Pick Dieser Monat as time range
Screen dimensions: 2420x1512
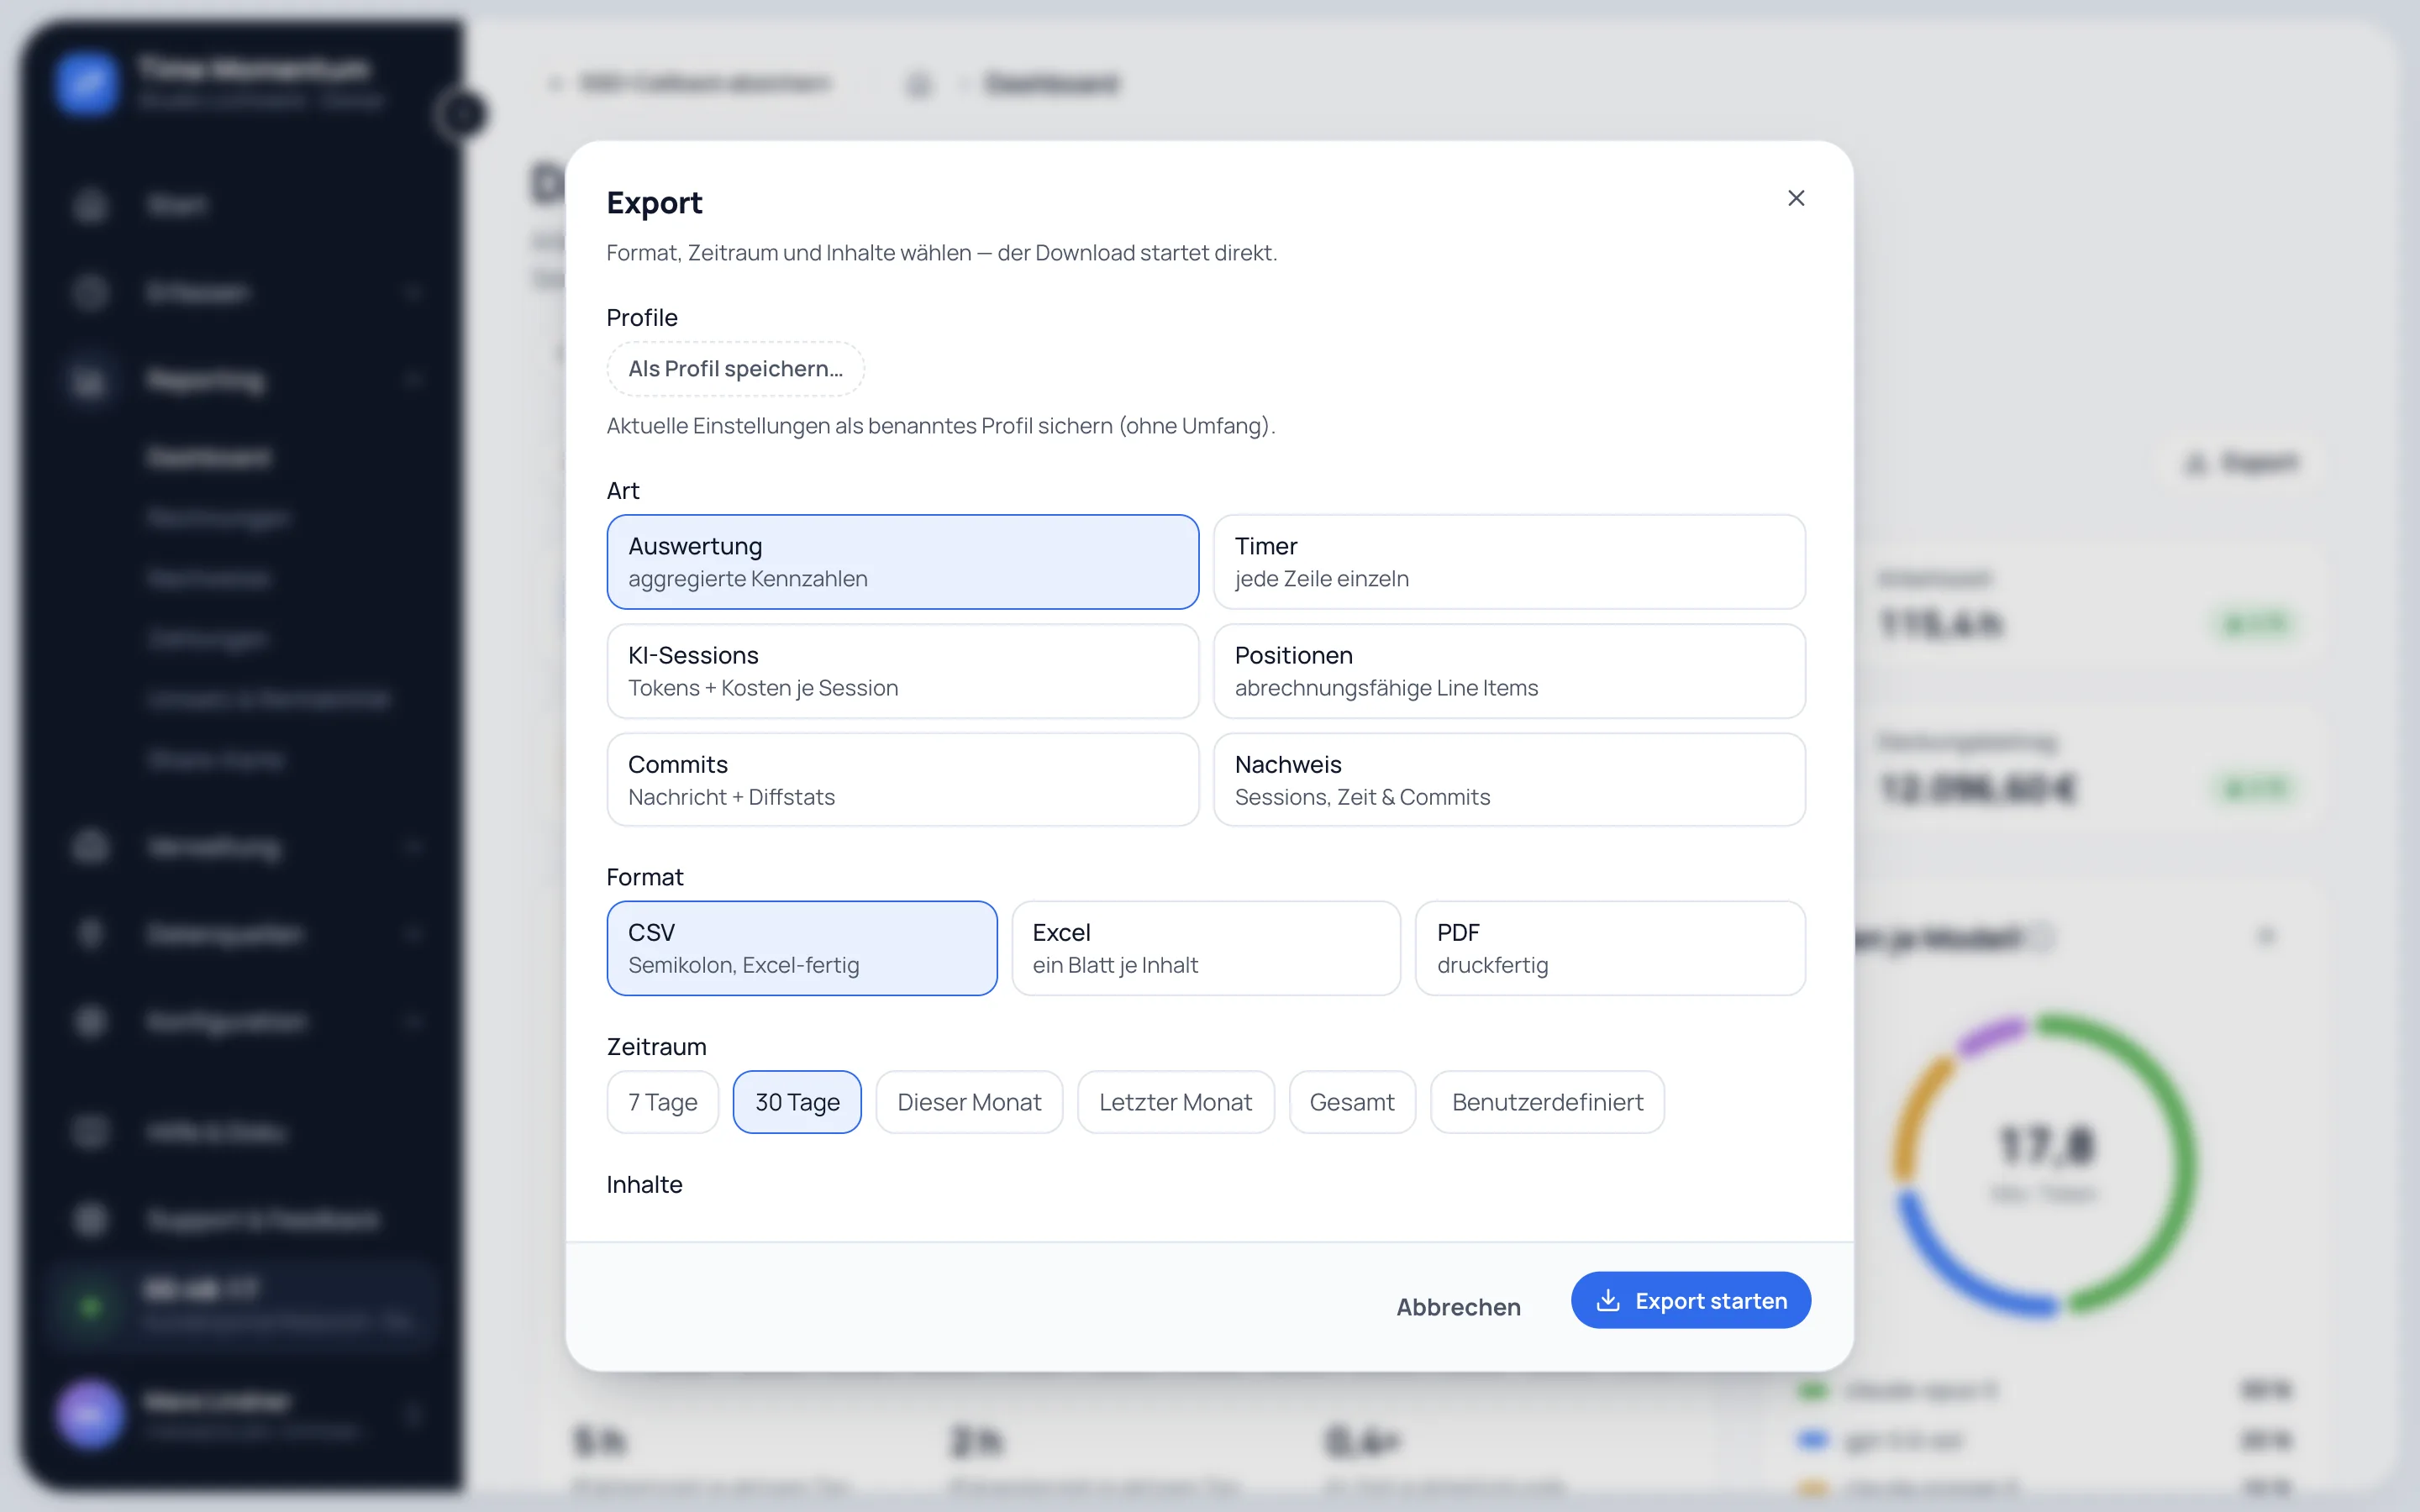(x=969, y=1102)
